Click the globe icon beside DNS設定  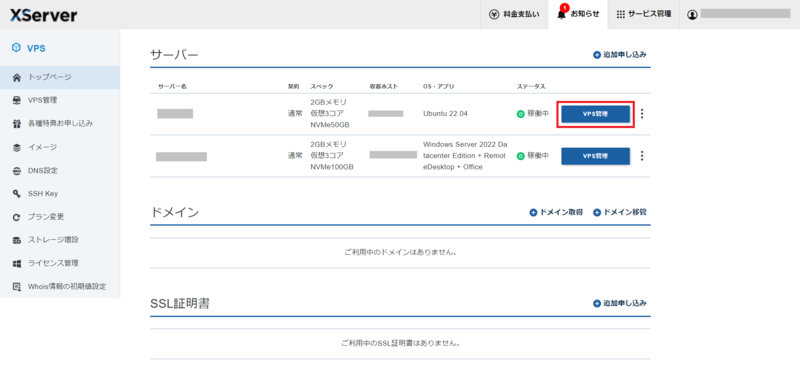point(17,171)
